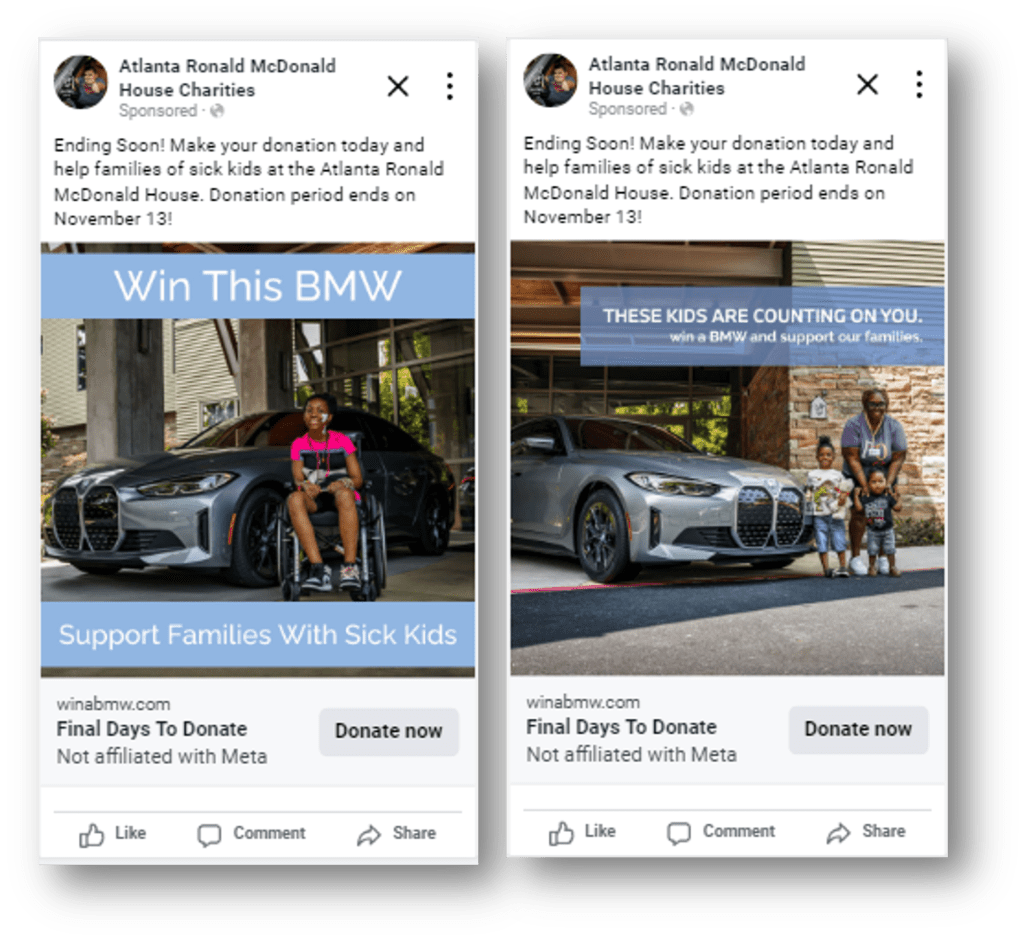The image size is (1024, 941).
Task: Click Donate now on right ad
Action: click(x=858, y=729)
